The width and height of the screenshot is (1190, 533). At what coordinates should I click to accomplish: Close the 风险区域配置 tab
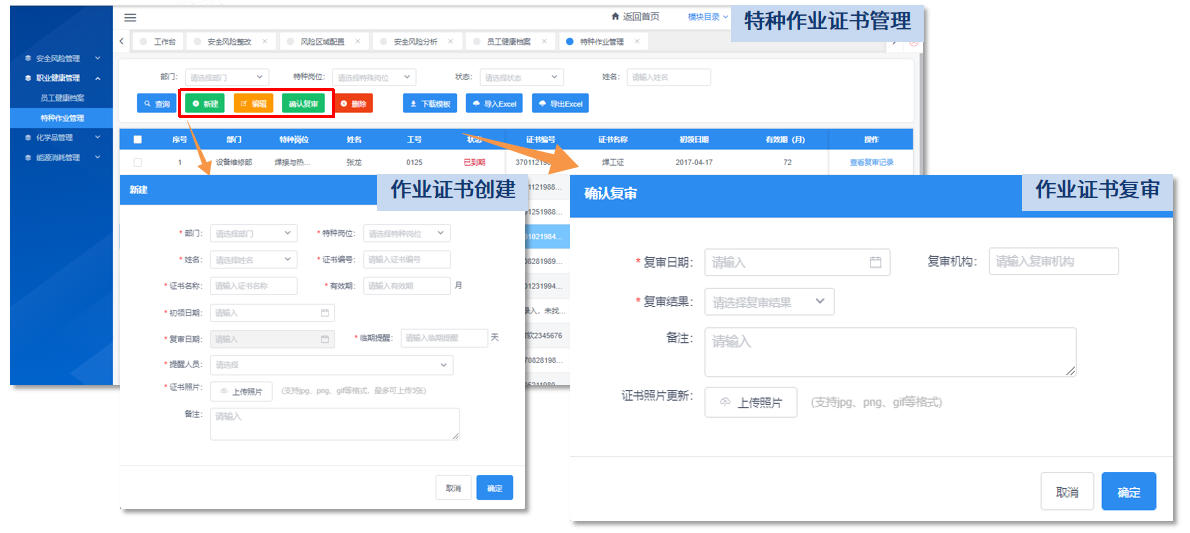[357, 42]
